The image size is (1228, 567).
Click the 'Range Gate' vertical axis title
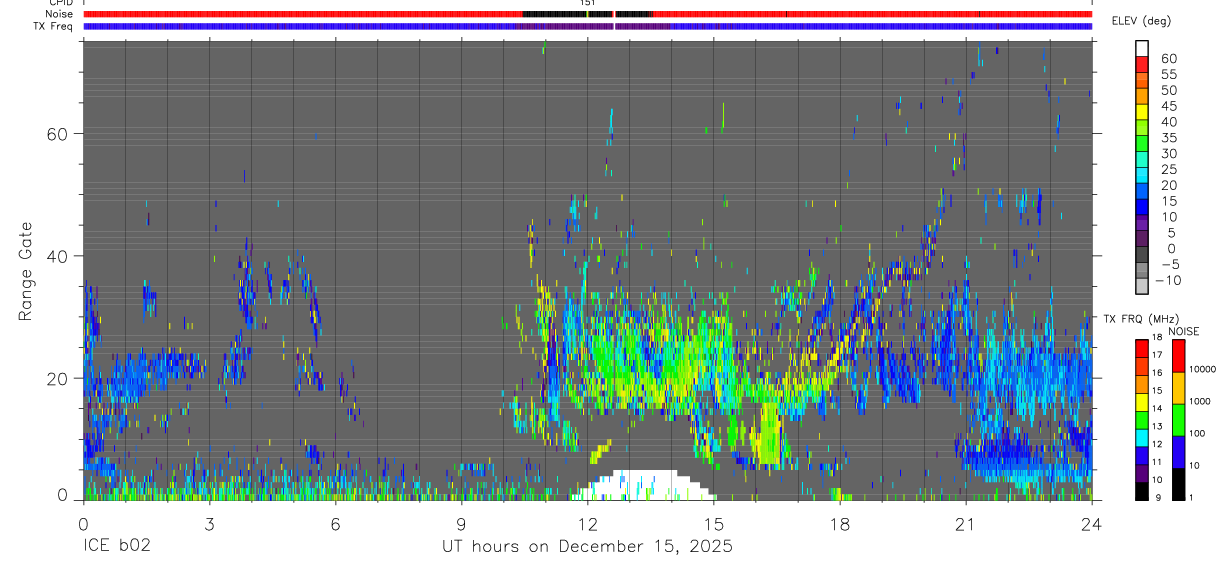click(x=26, y=270)
